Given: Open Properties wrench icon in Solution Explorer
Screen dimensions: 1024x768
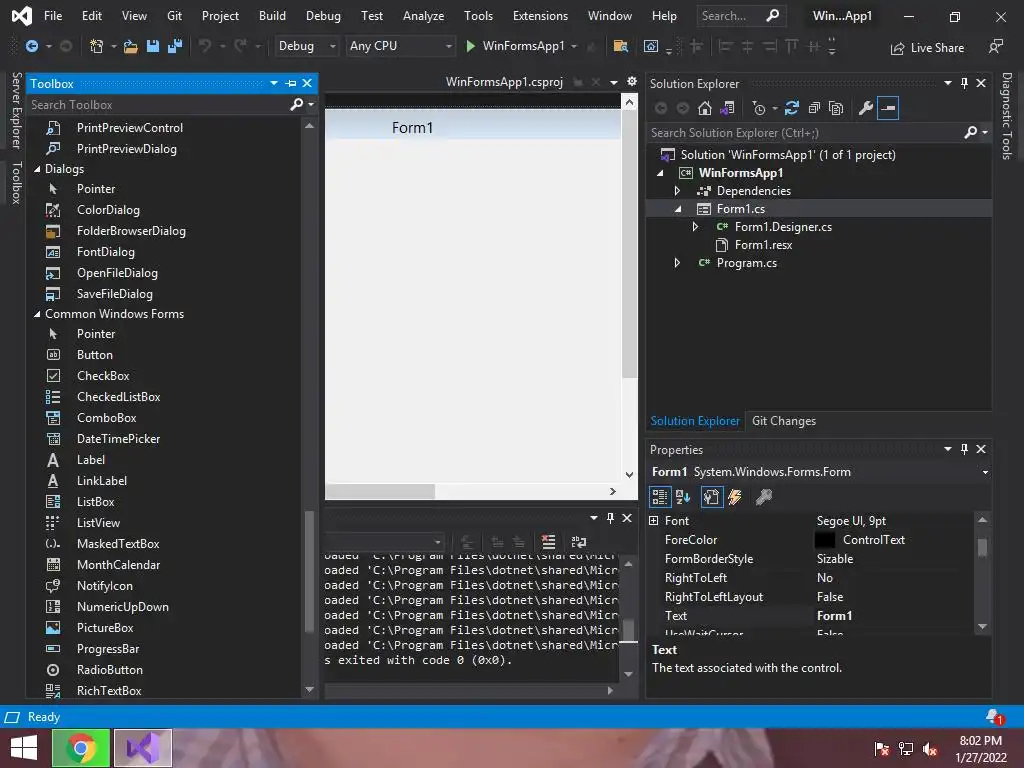Looking at the screenshot, I should tap(865, 108).
